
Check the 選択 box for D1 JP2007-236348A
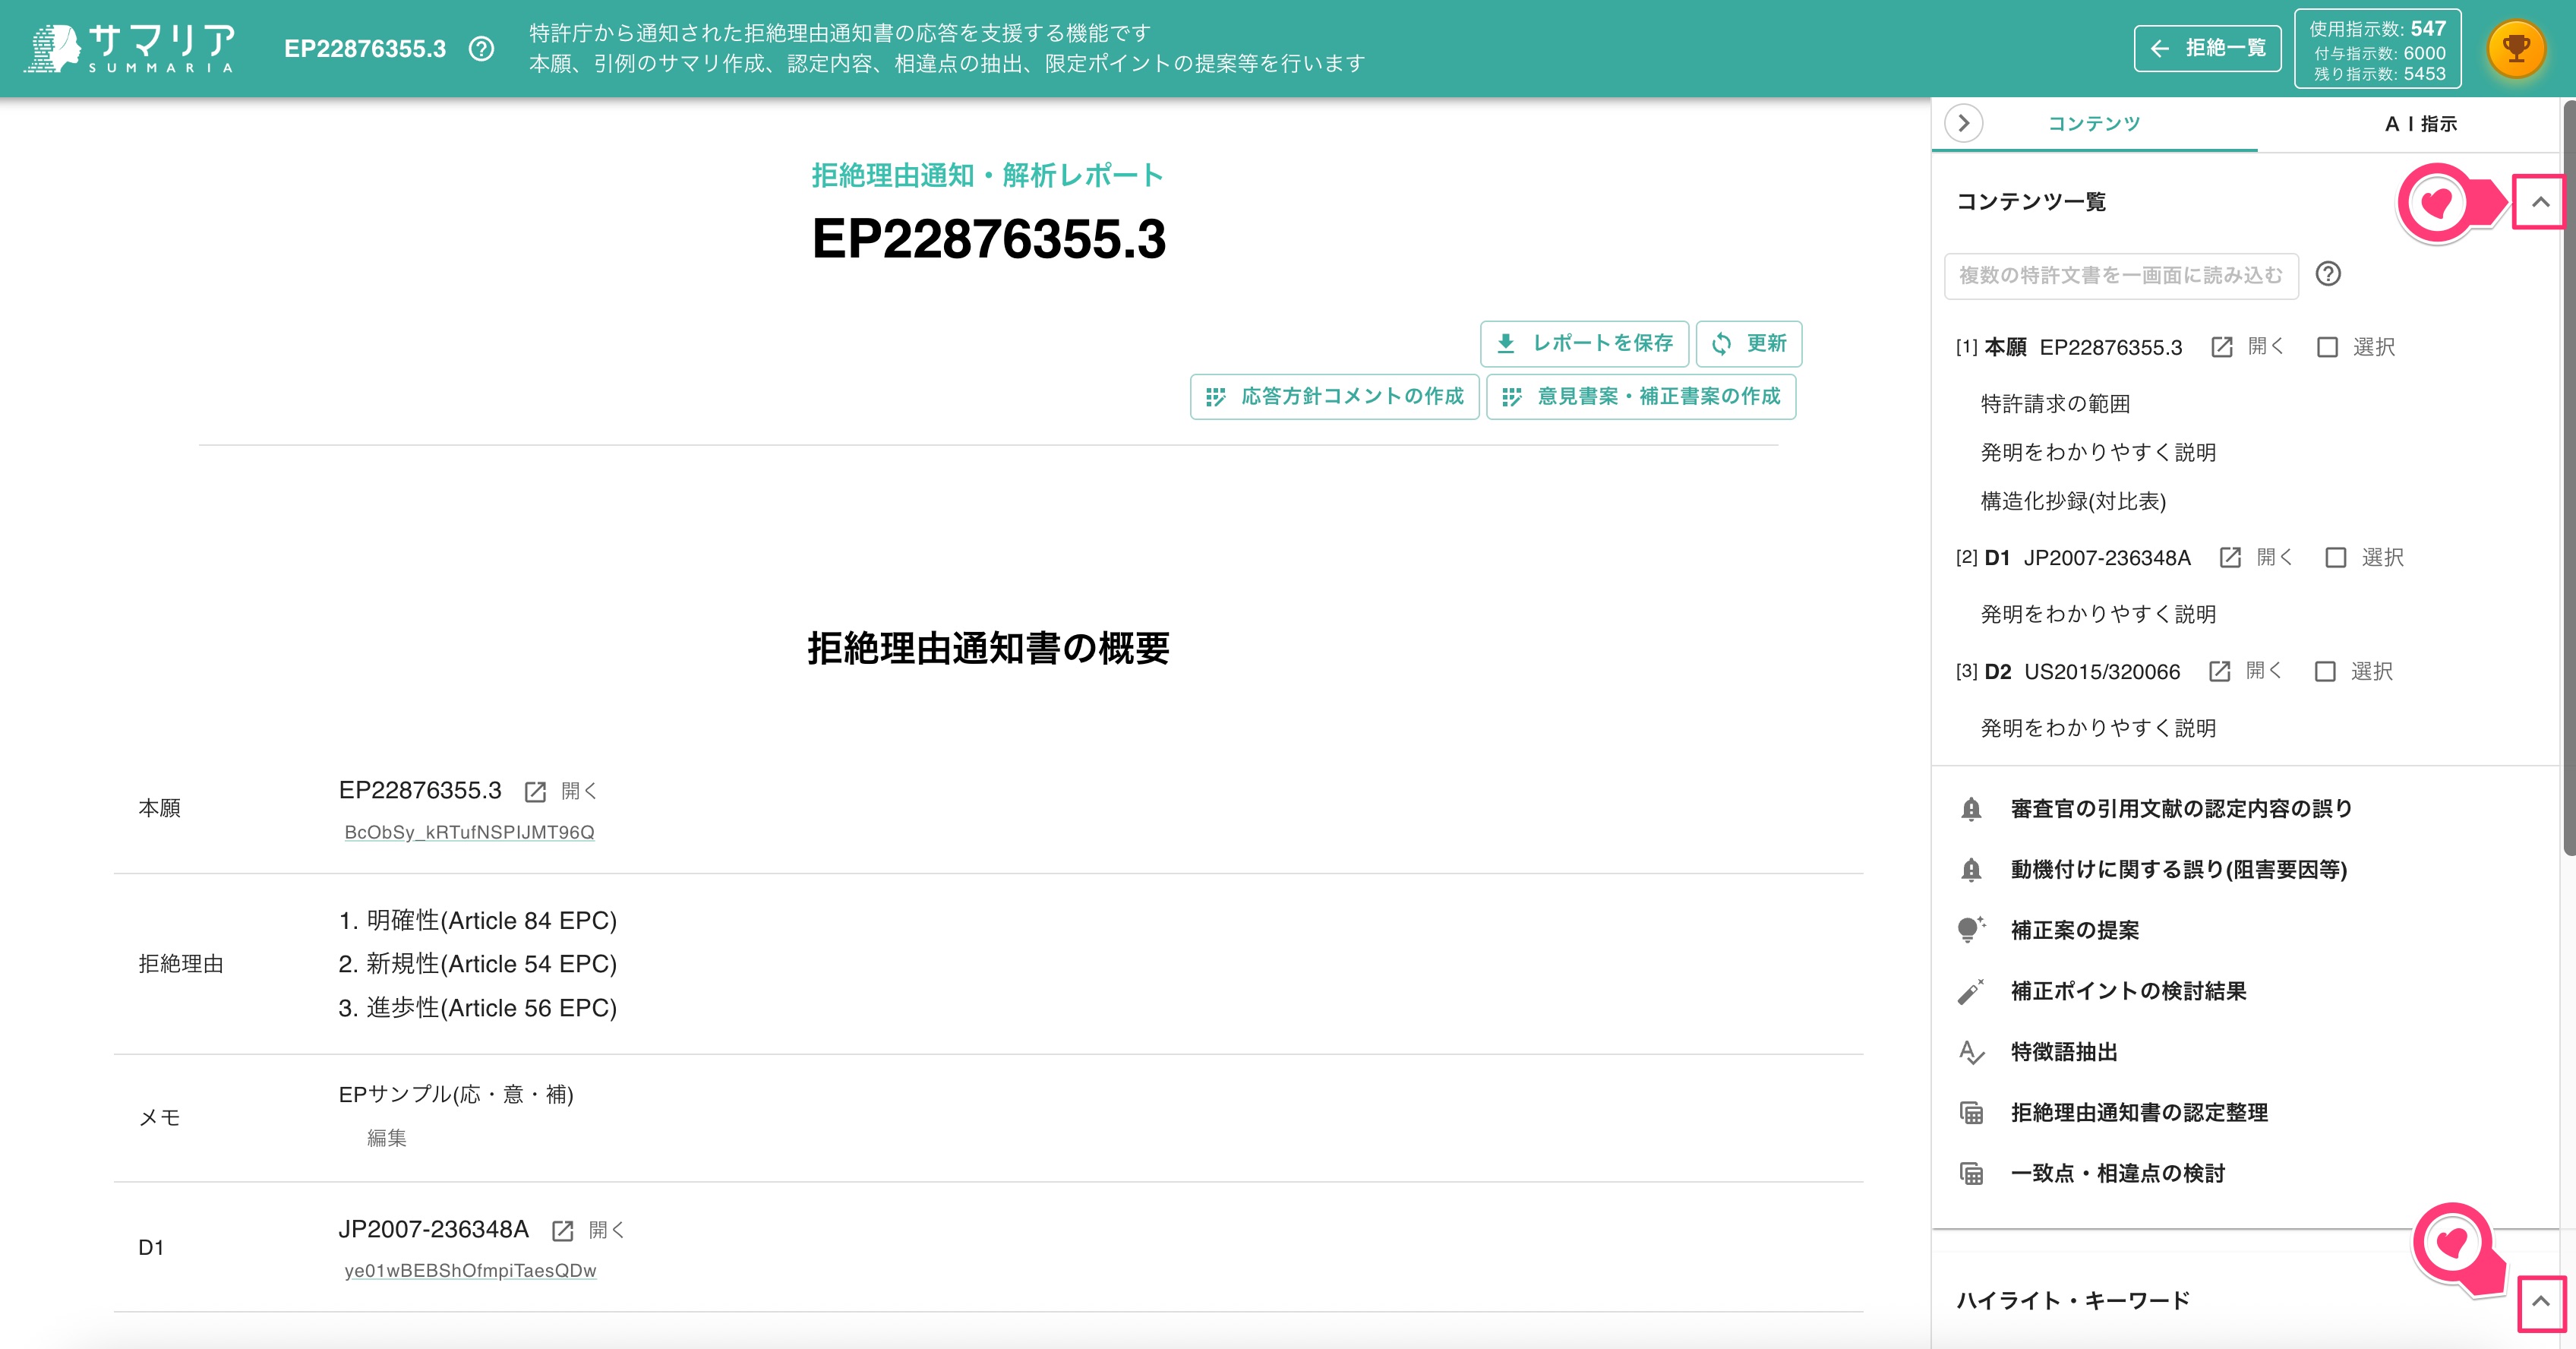(2335, 557)
